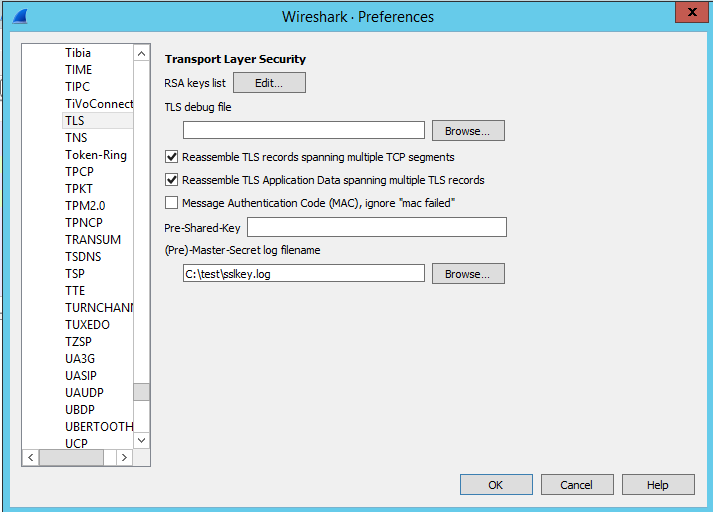
Task: Click the RSA keys list label
Action: coord(195,83)
